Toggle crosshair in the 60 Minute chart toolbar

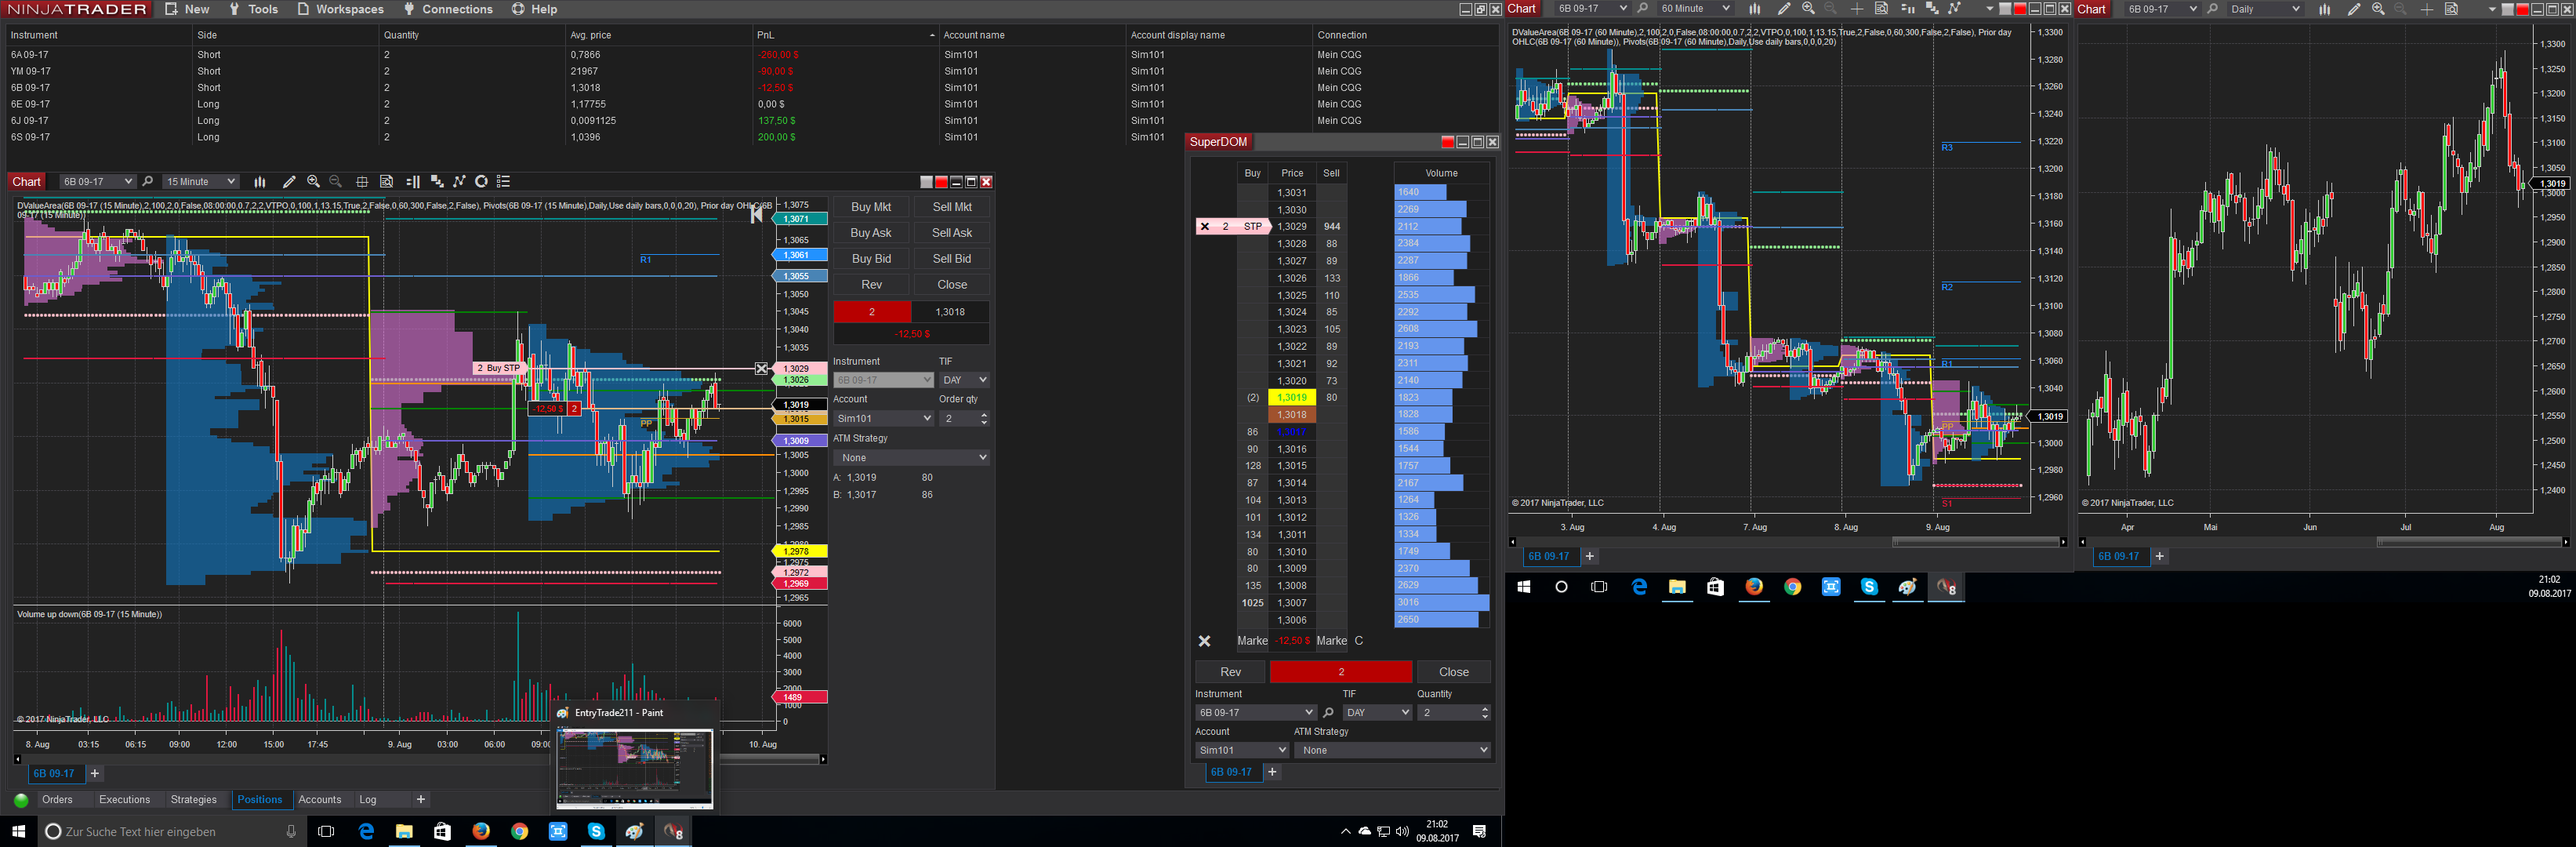1857,9
